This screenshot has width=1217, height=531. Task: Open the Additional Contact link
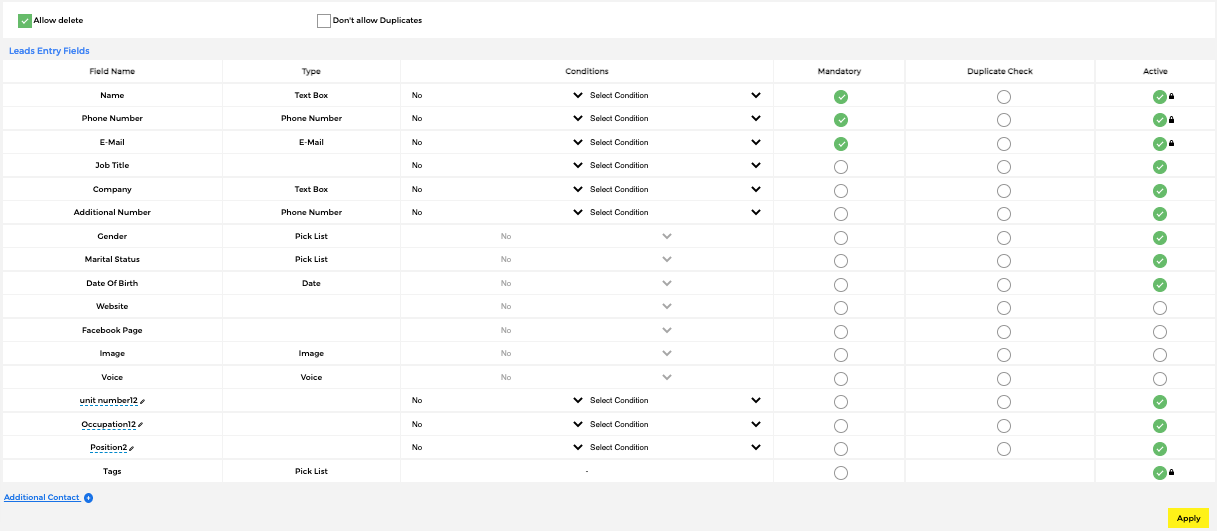pyautogui.click(x=42, y=497)
